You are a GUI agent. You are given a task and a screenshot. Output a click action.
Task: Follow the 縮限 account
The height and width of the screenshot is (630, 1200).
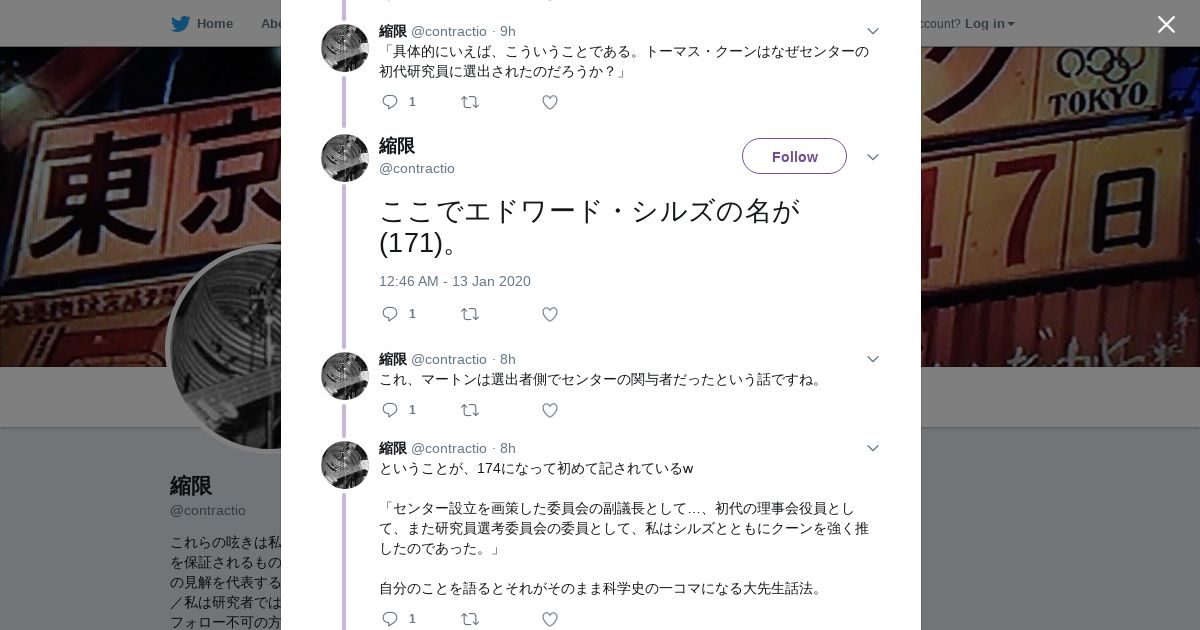[x=794, y=156]
